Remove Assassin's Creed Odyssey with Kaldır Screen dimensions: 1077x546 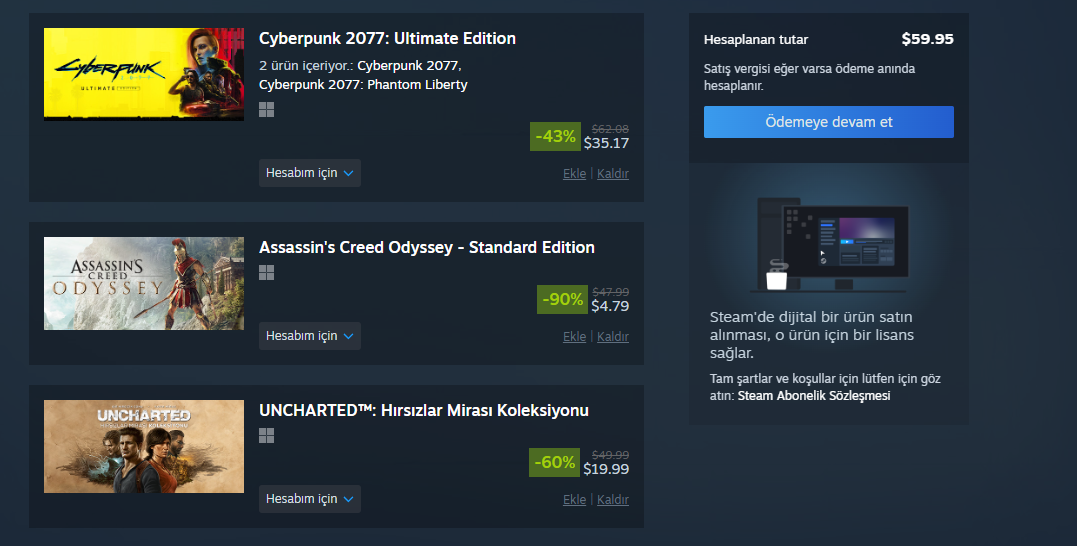[x=613, y=337]
